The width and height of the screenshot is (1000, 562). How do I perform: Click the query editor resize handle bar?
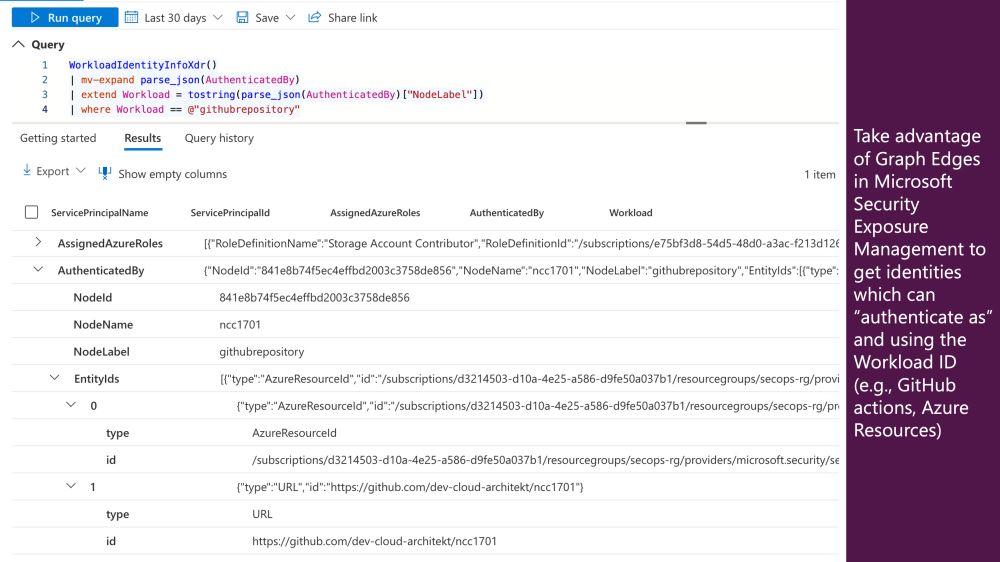[696, 122]
